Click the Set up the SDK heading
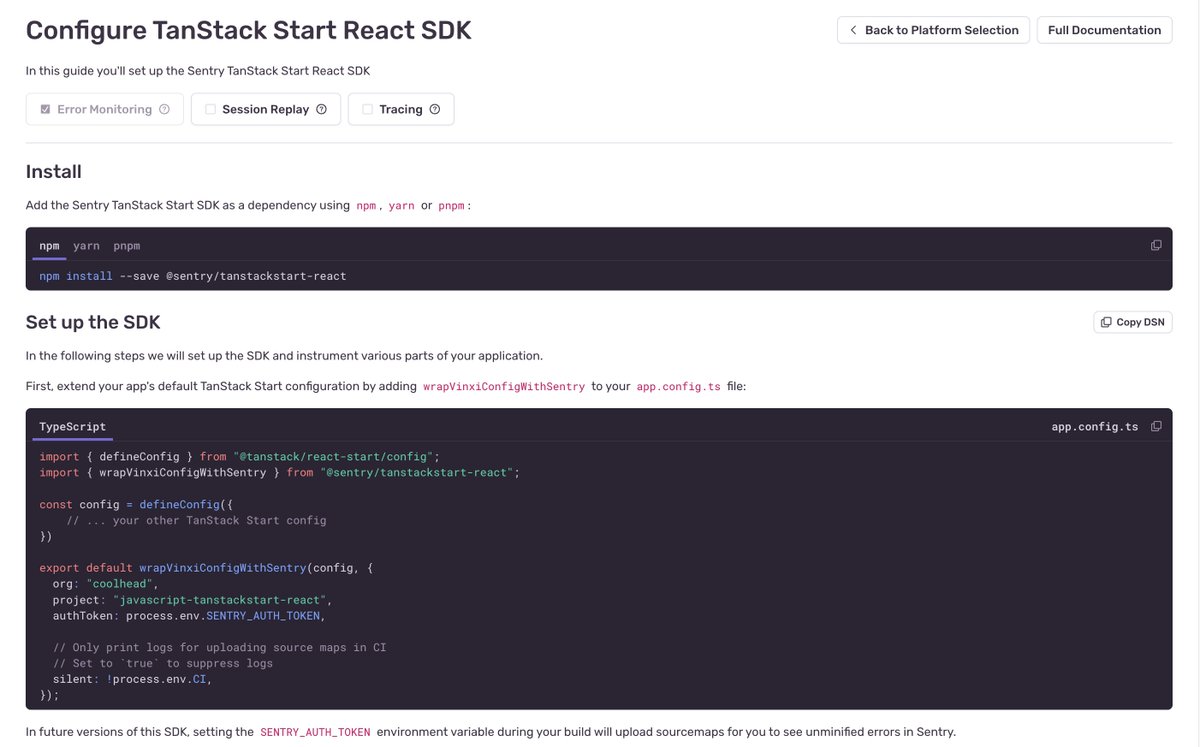Viewport: 1200px width, 747px height. [x=93, y=322]
